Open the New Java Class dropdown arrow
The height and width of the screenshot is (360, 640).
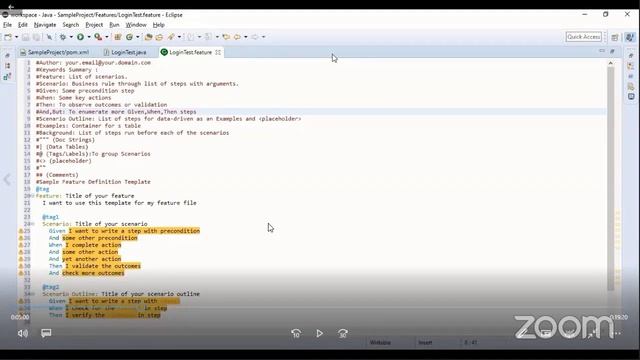pos(138,37)
